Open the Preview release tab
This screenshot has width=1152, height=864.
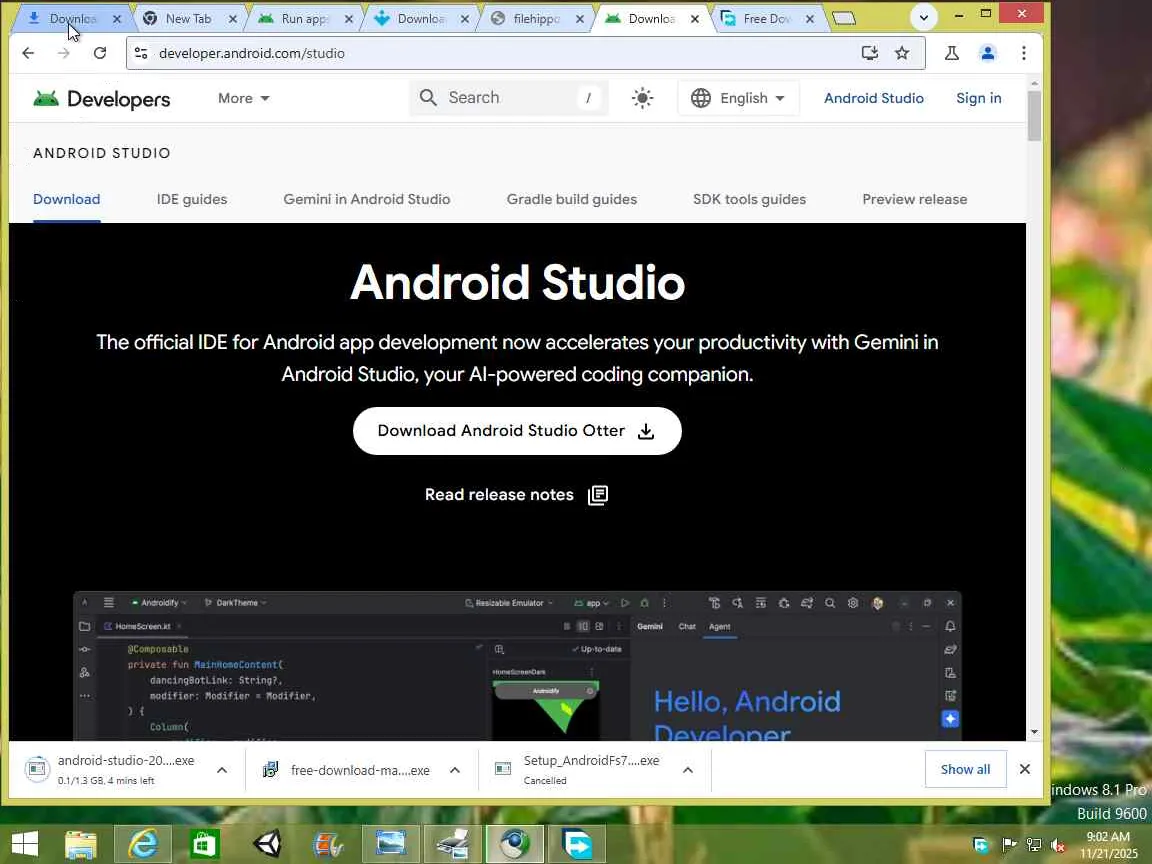(915, 199)
